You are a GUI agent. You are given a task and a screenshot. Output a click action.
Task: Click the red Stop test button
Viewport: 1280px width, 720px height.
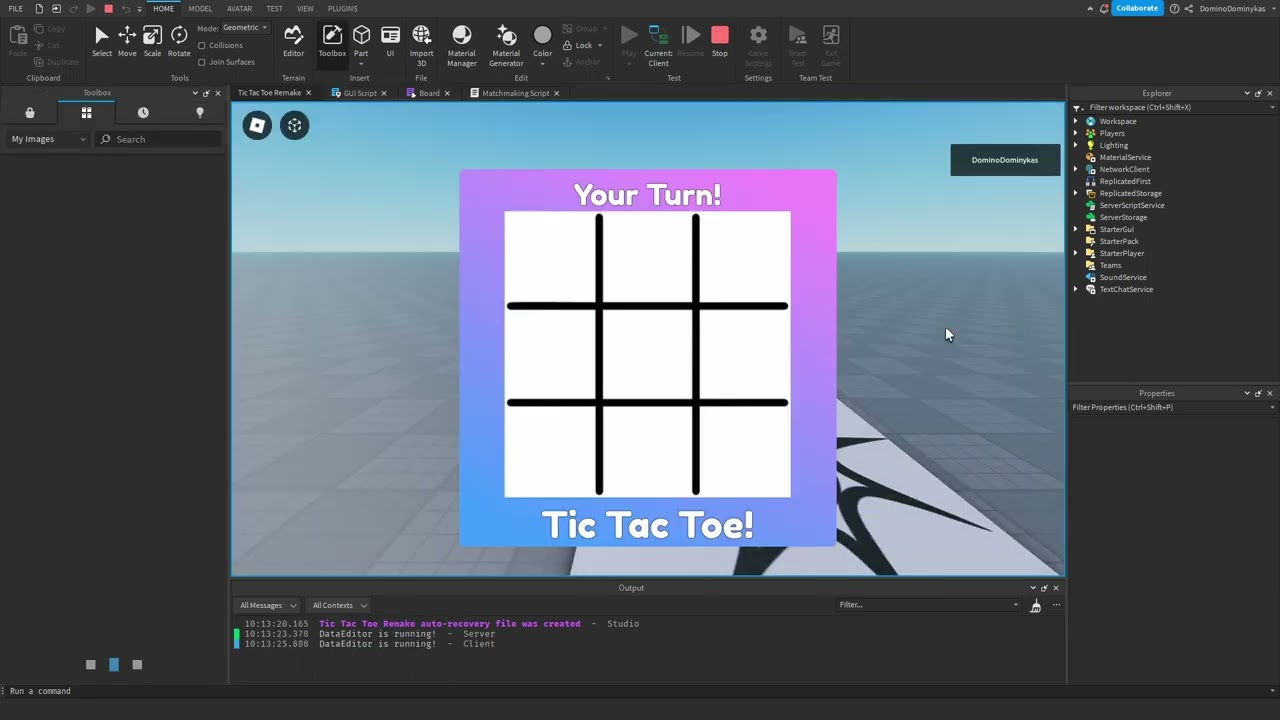[720, 40]
